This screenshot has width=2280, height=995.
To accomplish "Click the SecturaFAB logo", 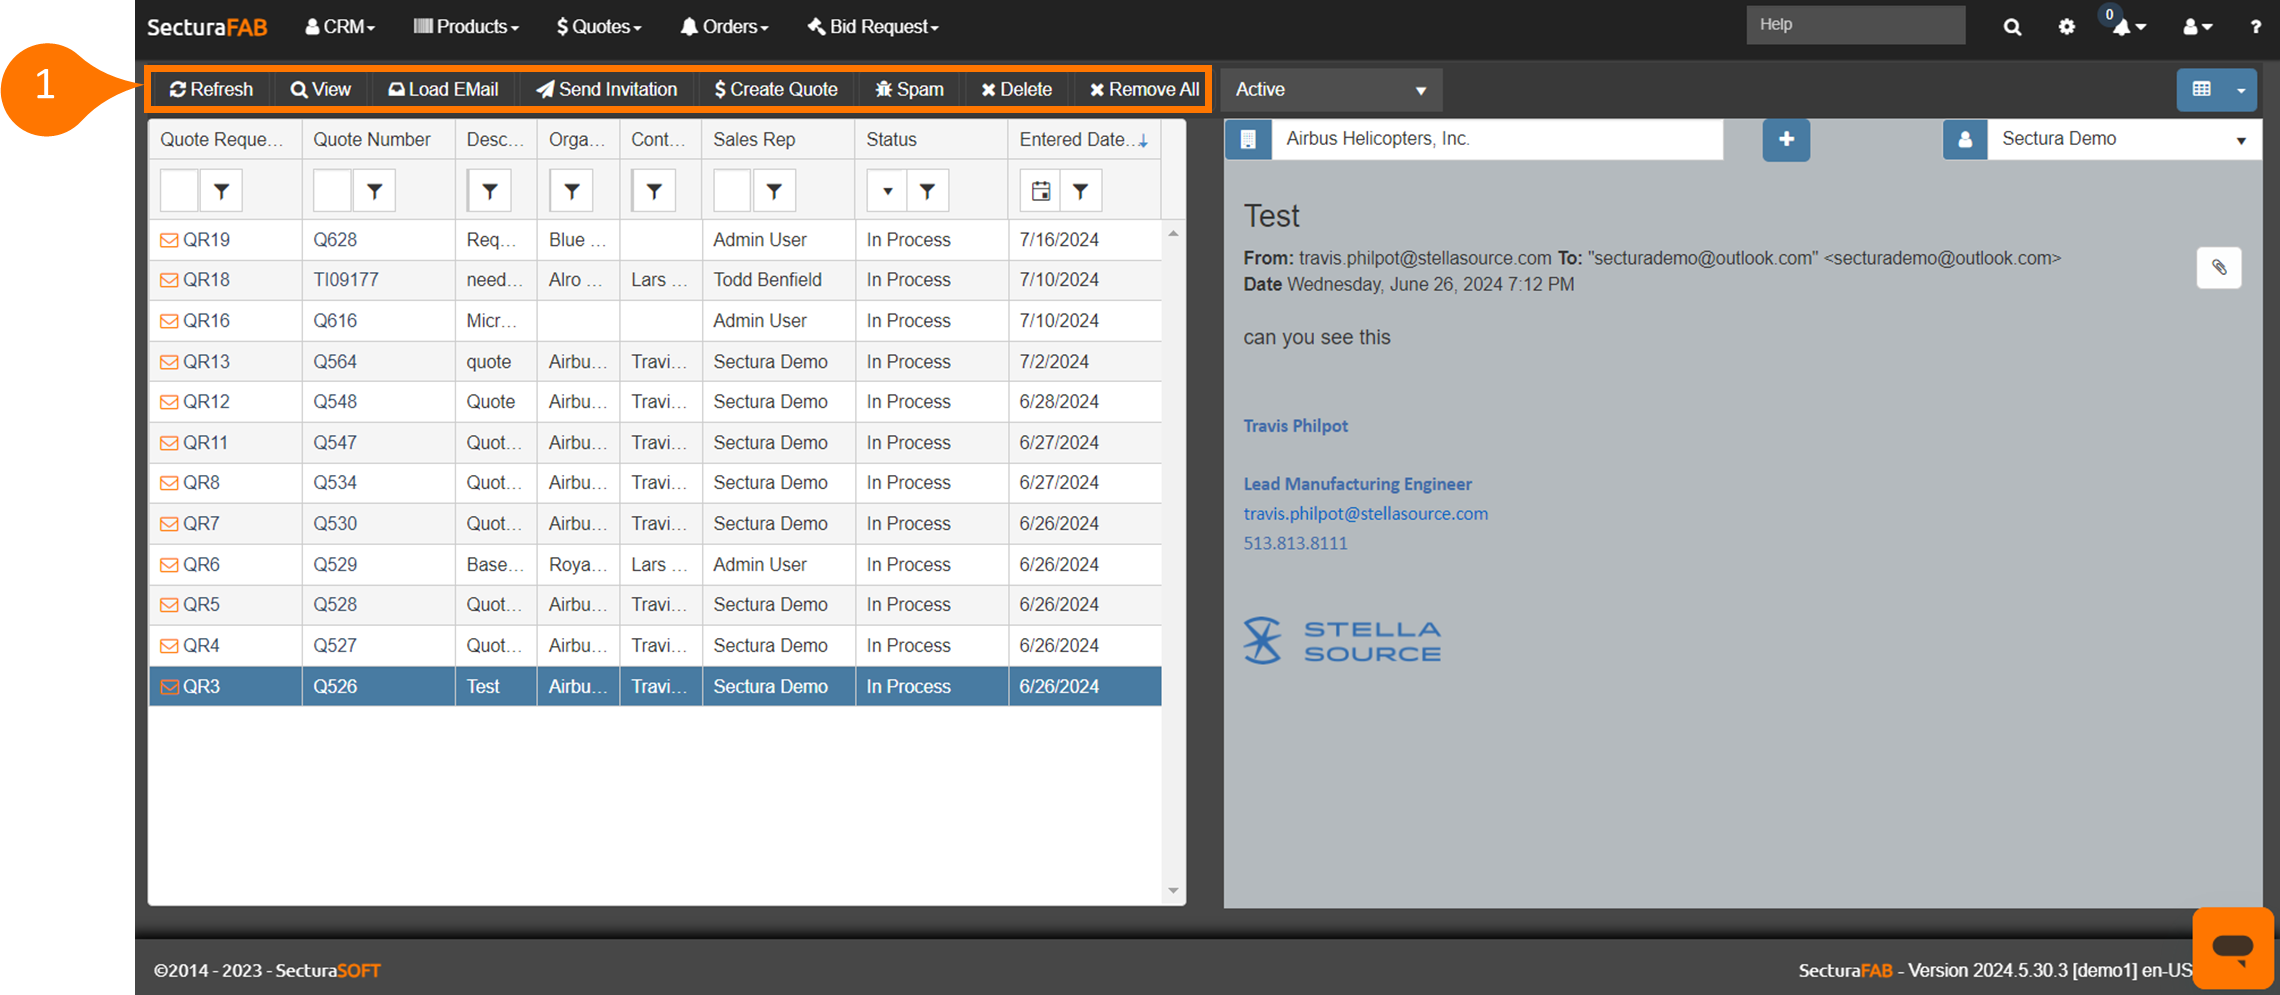I will pyautogui.click(x=207, y=27).
